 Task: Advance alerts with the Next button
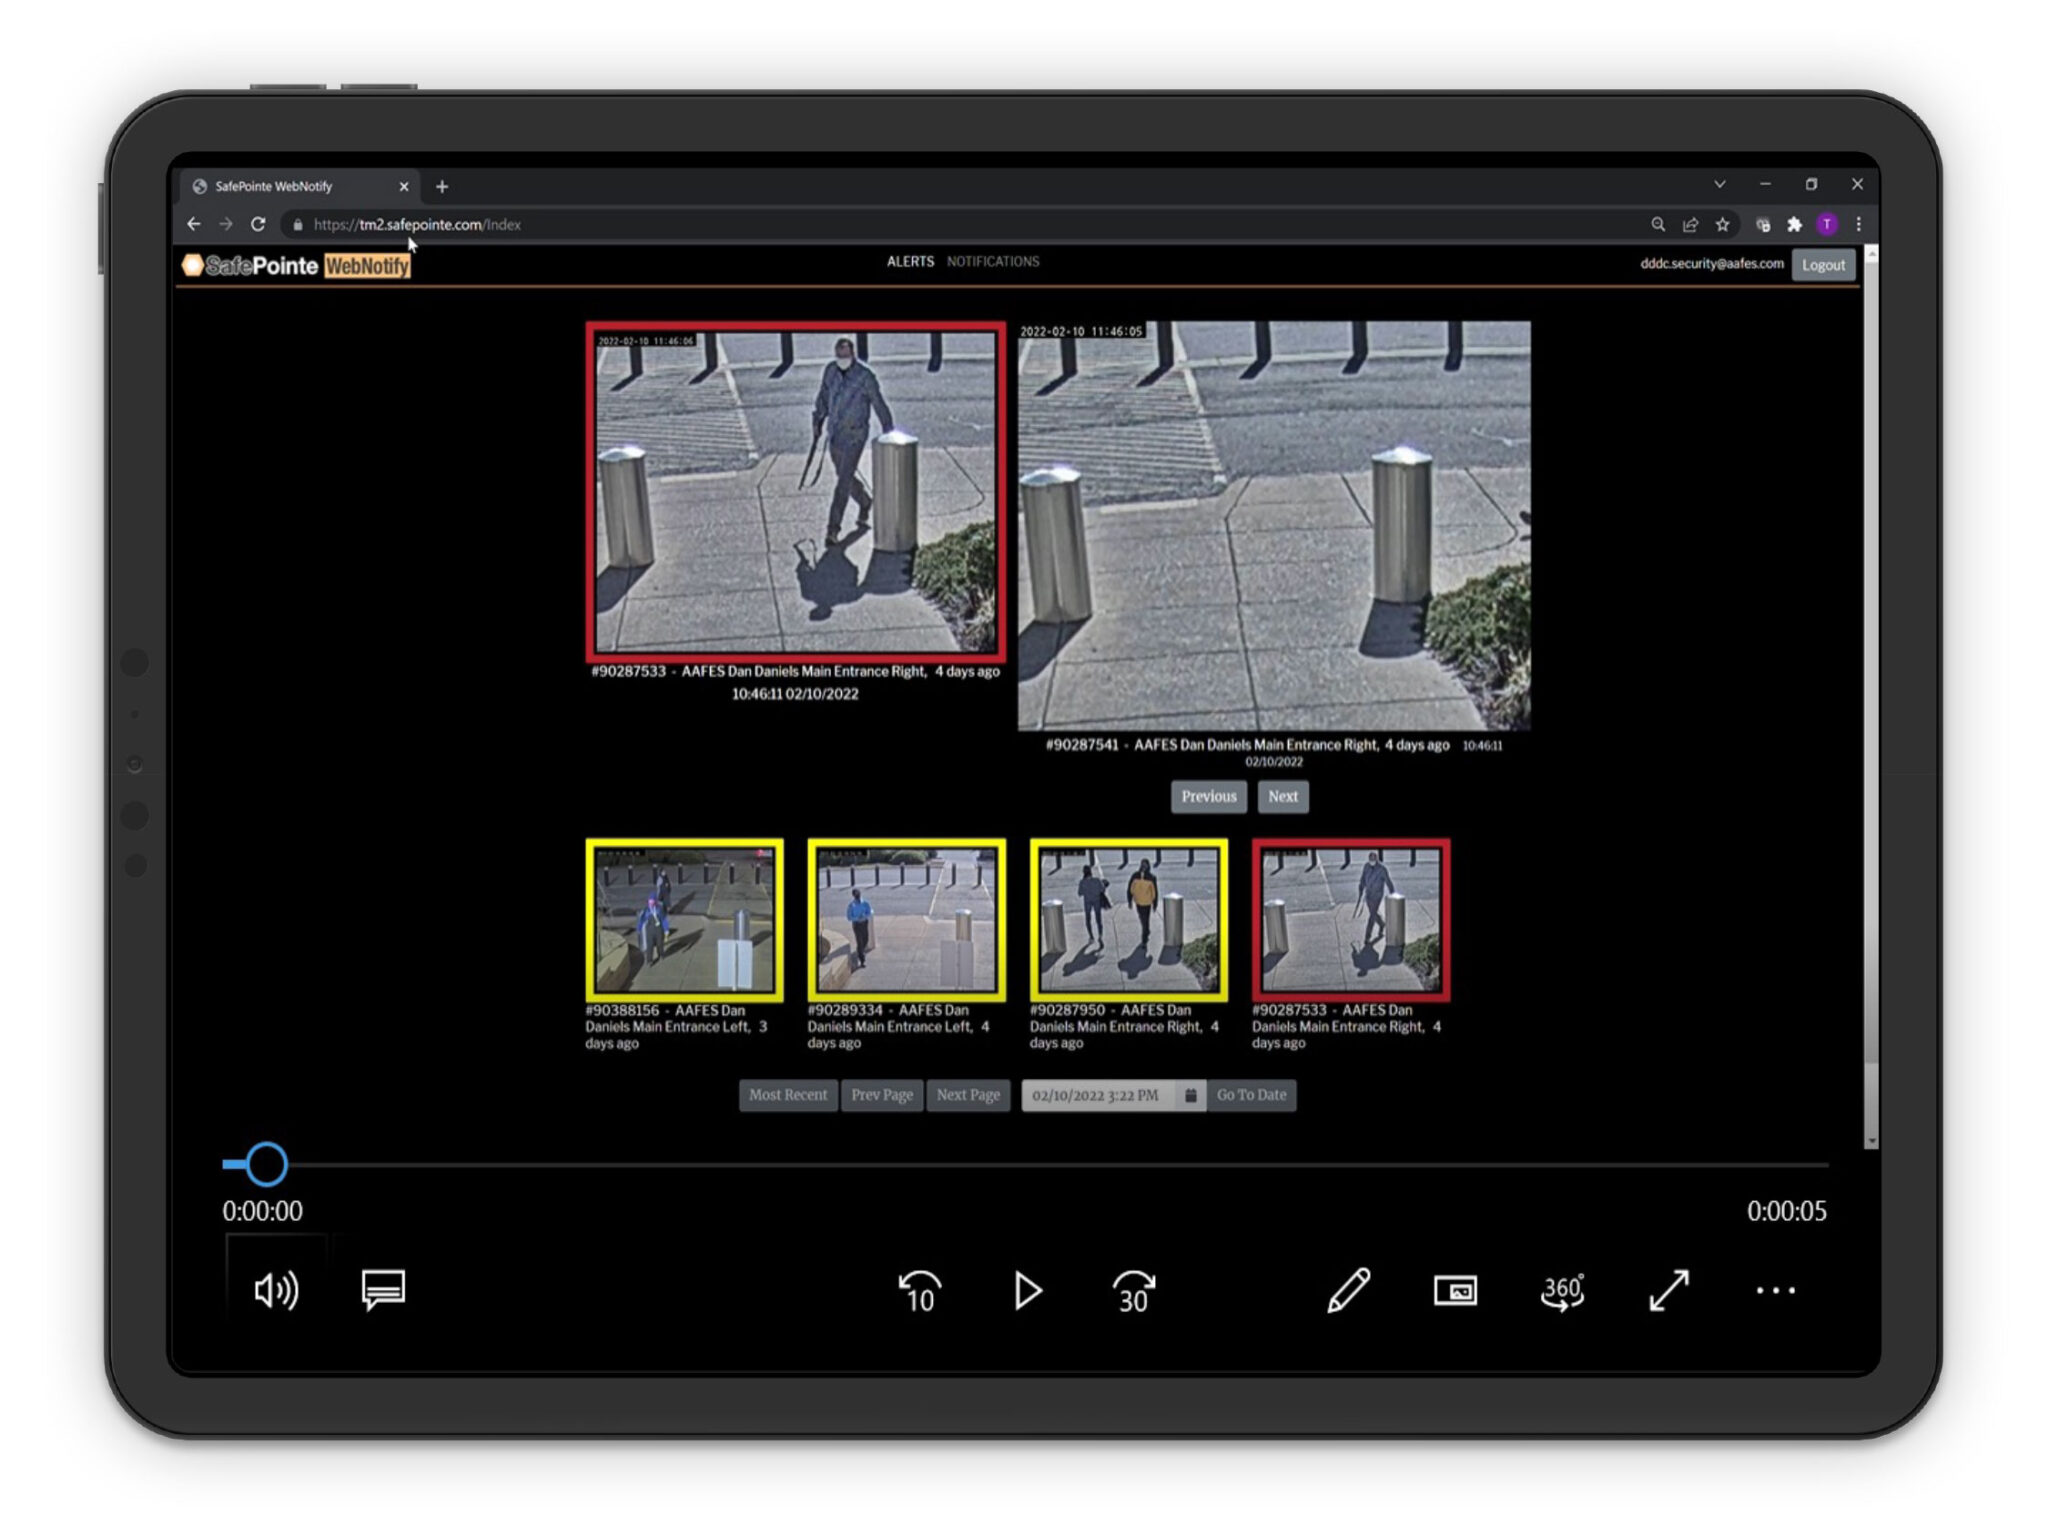(1283, 797)
